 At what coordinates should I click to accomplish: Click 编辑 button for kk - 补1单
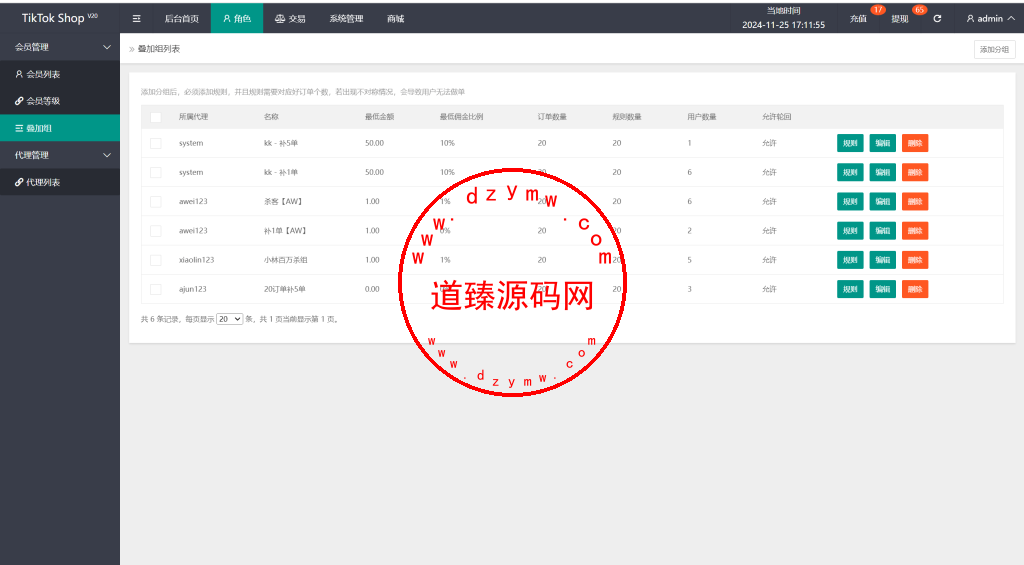882,172
